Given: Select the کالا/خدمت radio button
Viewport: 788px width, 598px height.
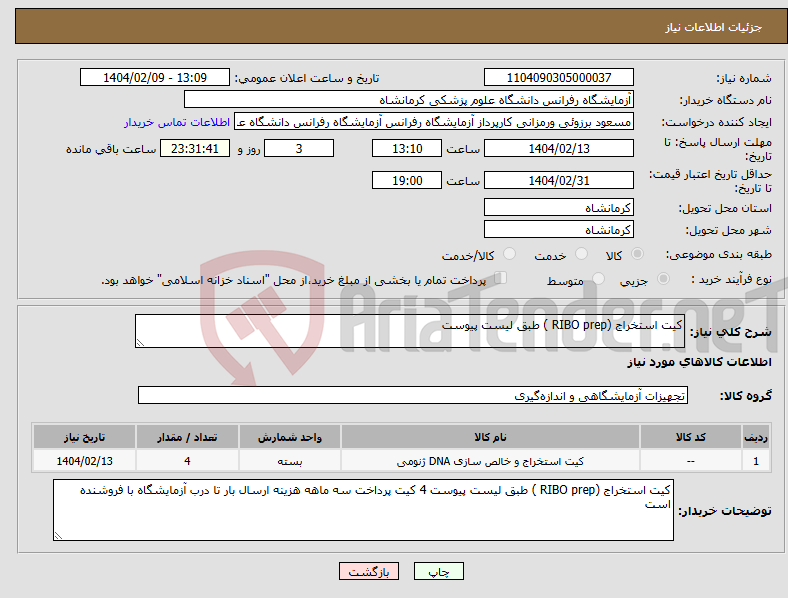Looking at the screenshot, I should 510,254.
